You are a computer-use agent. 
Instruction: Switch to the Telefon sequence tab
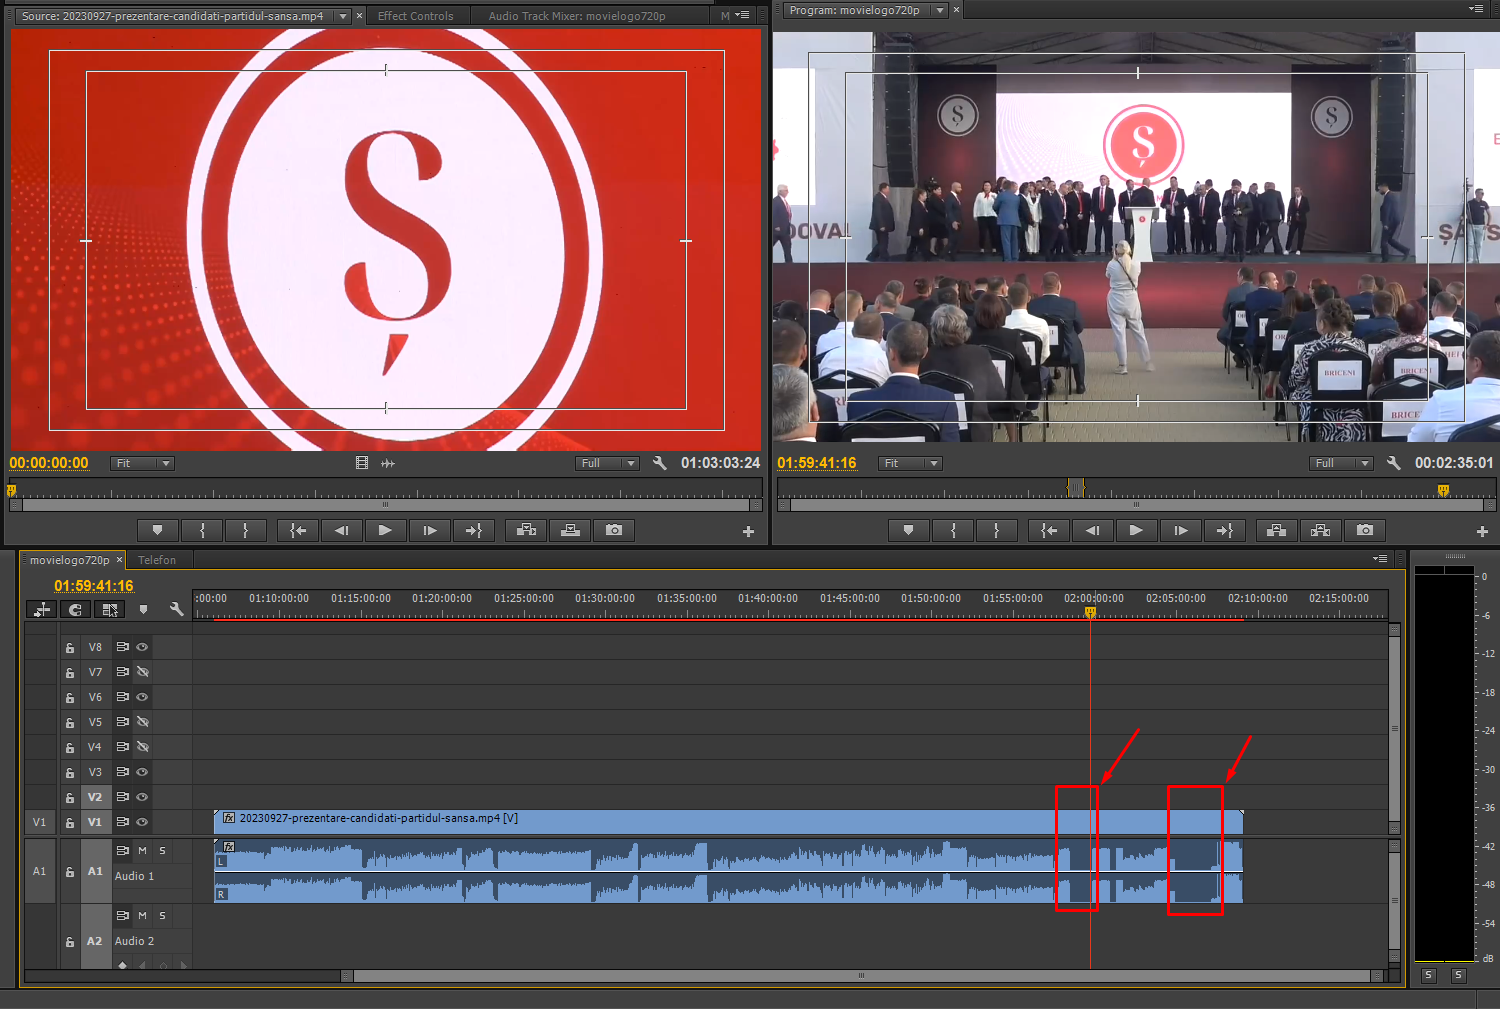(x=157, y=560)
